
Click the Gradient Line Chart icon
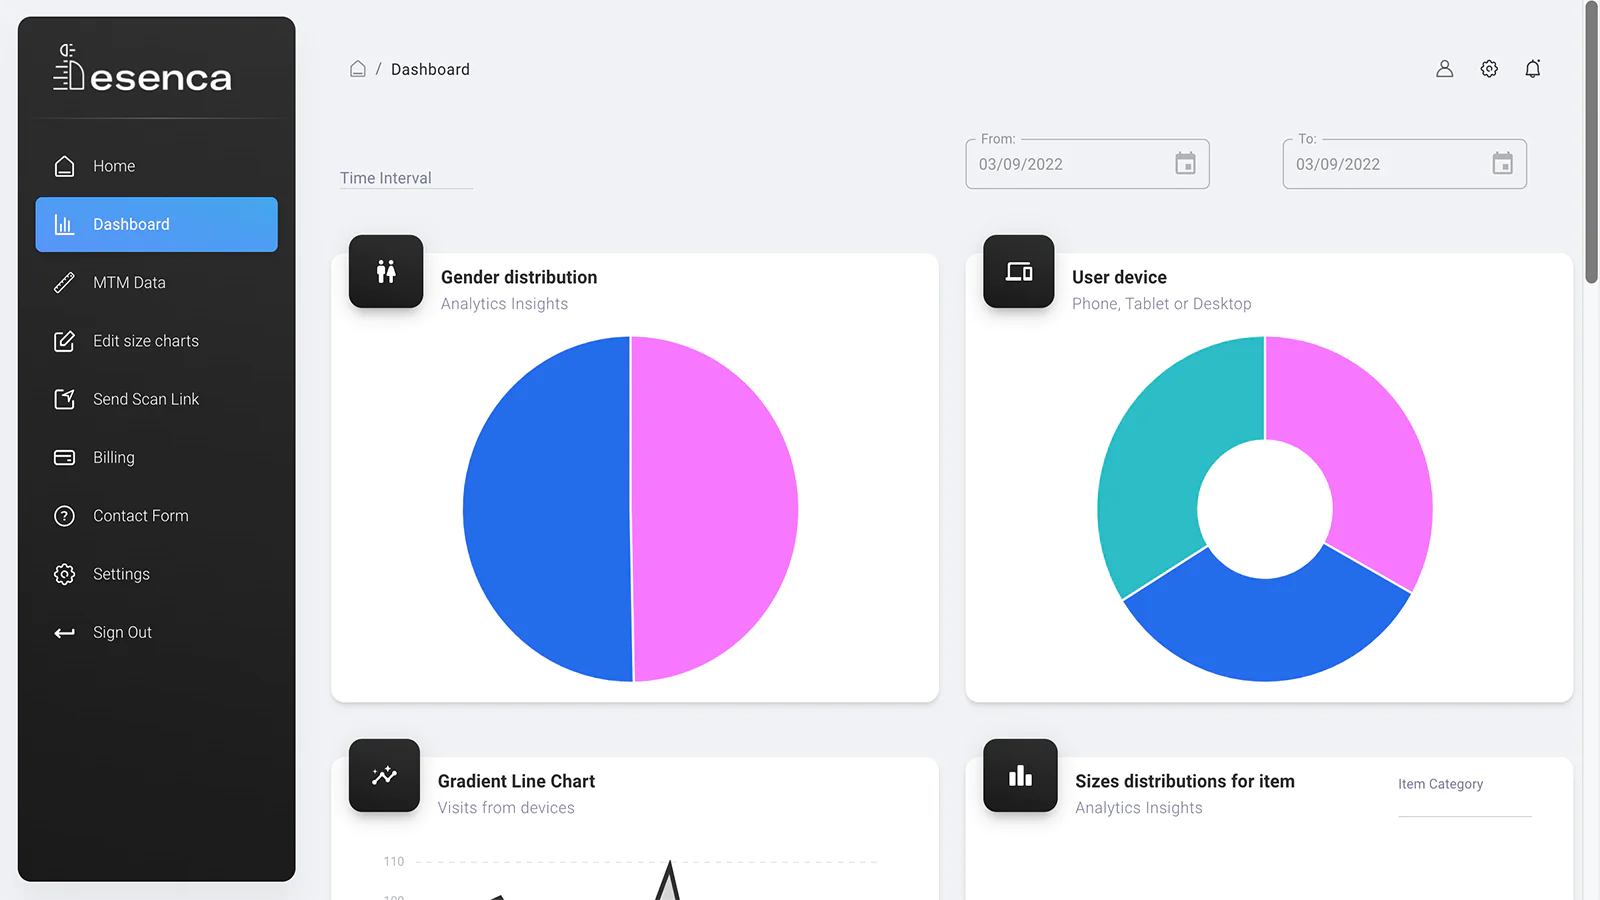point(385,775)
